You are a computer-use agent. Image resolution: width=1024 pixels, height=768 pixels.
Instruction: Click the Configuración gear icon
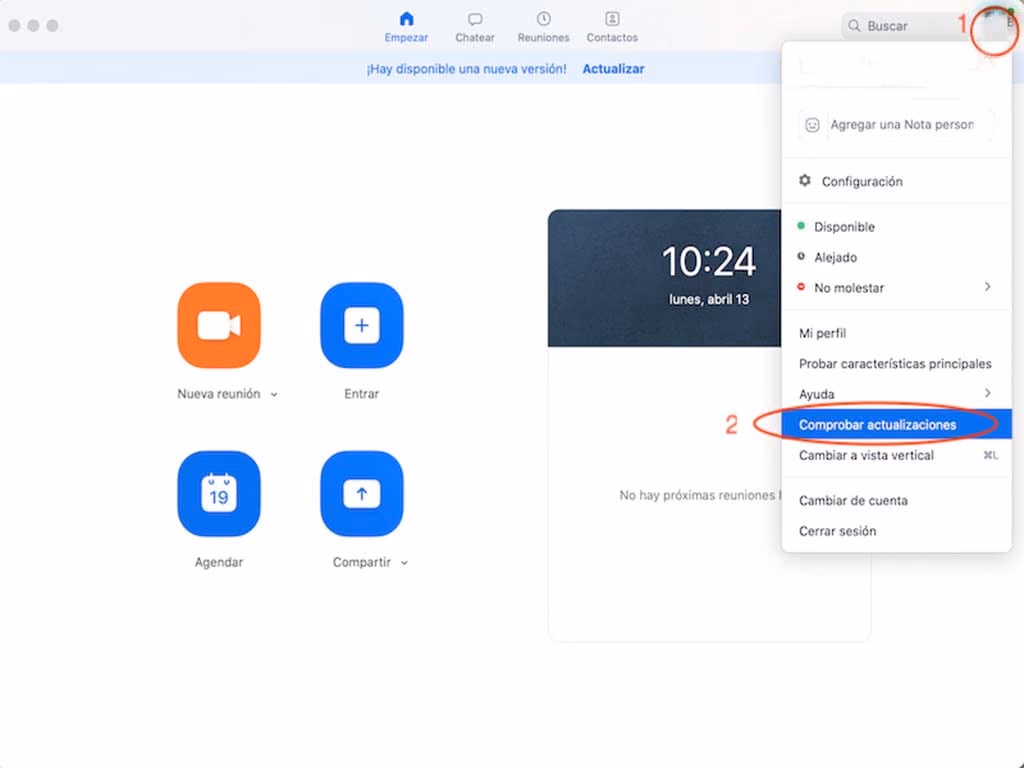805,180
